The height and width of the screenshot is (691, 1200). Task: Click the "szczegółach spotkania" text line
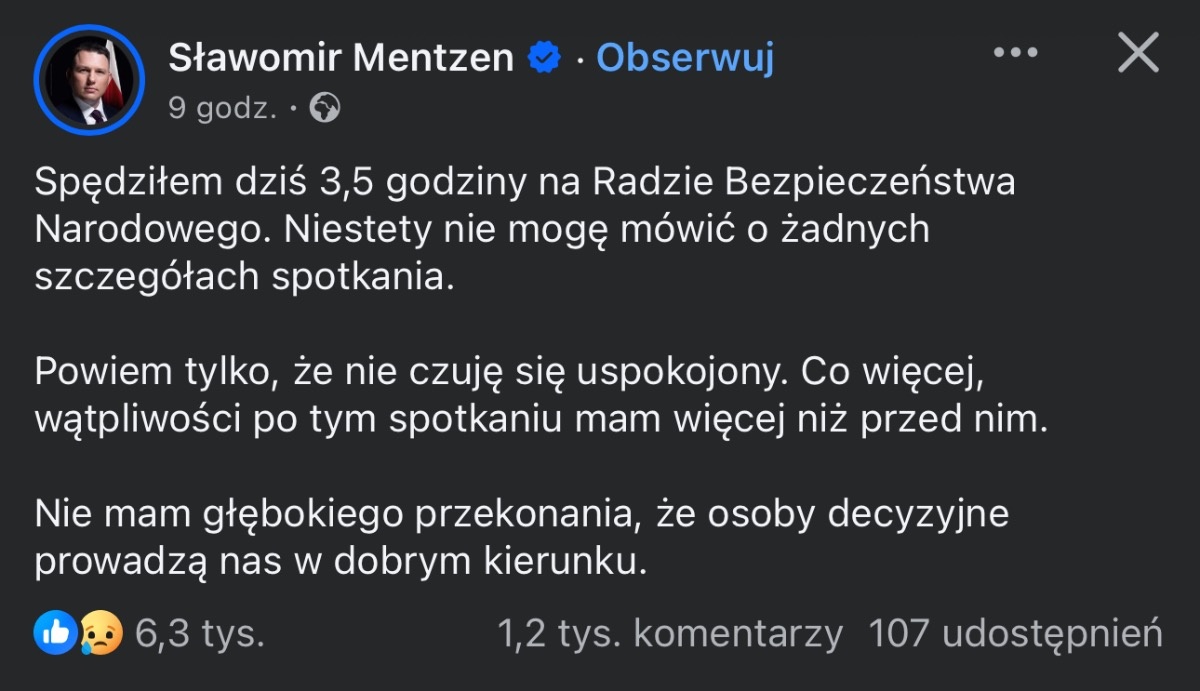point(244,276)
